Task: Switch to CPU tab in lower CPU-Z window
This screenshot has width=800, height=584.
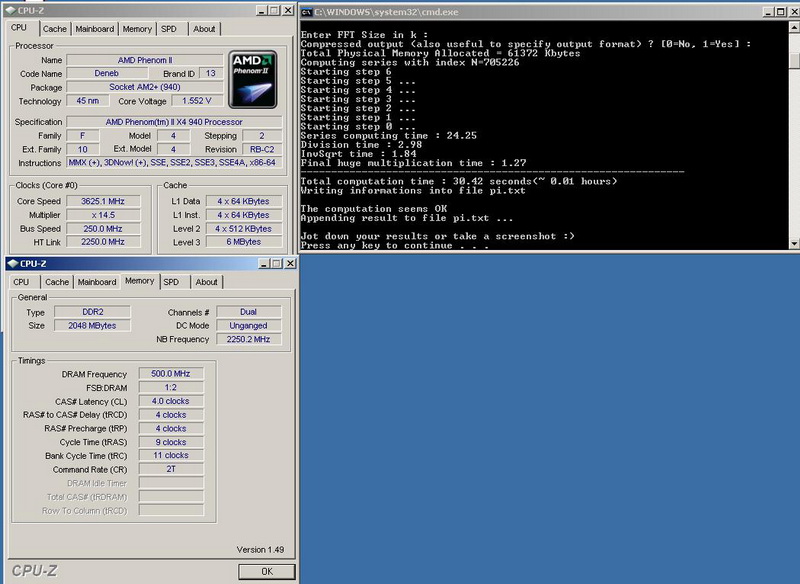Action: 21,282
